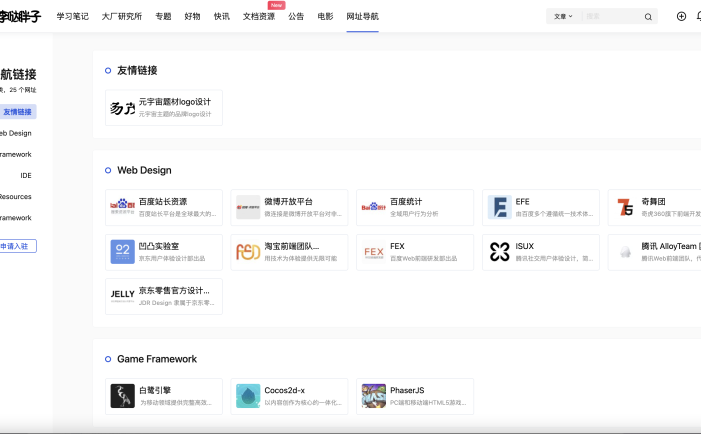Click the ISUX black knot logo
This screenshot has width=701, height=434.
tap(499, 252)
